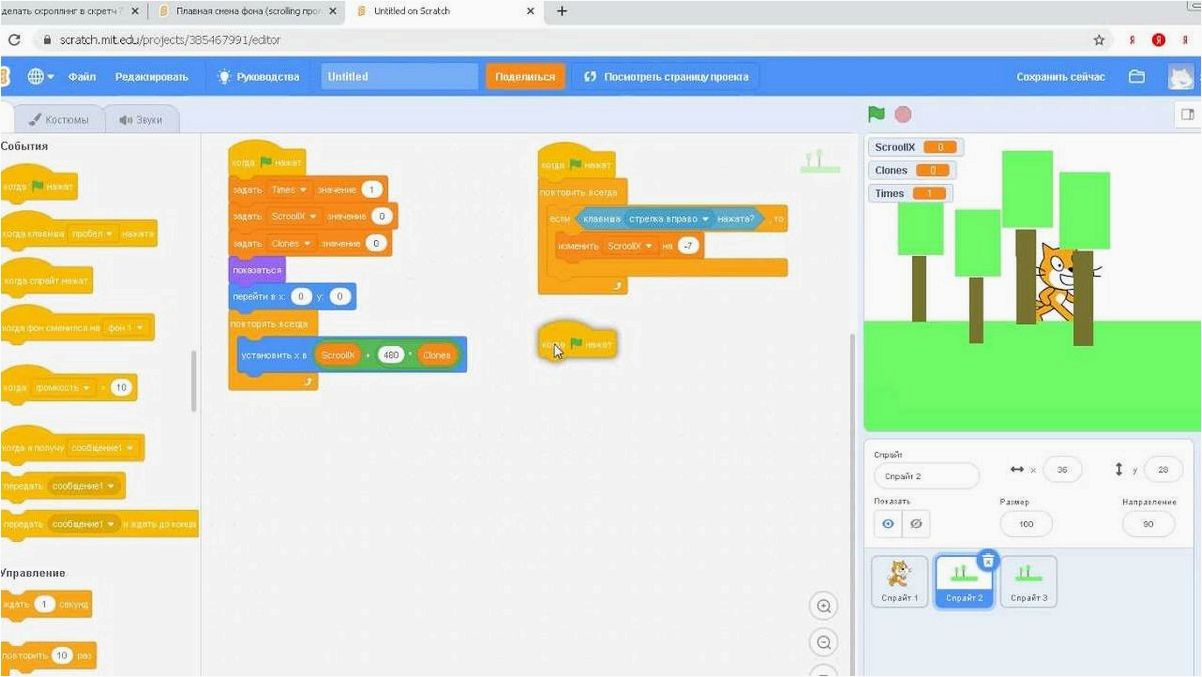Open the 'ScrollX' dropdown in the change block
The width and height of the screenshot is (1202, 677).
tap(631, 246)
